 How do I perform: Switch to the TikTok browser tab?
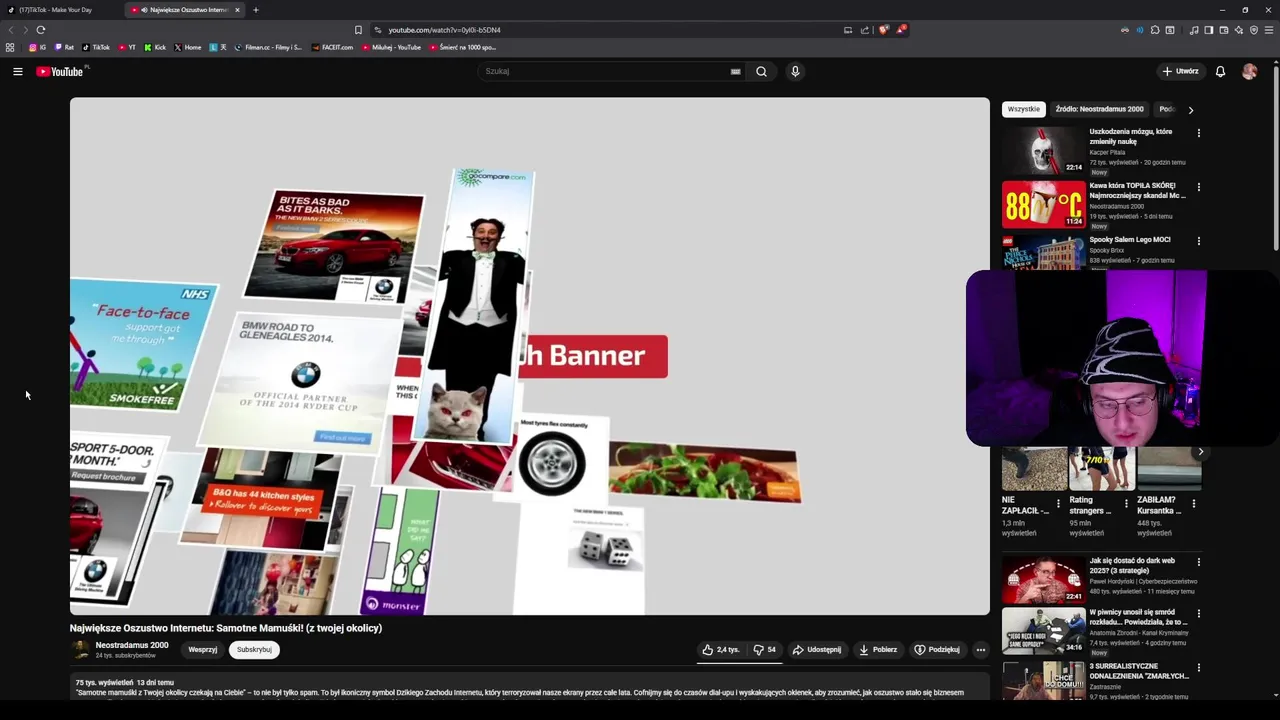60,10
